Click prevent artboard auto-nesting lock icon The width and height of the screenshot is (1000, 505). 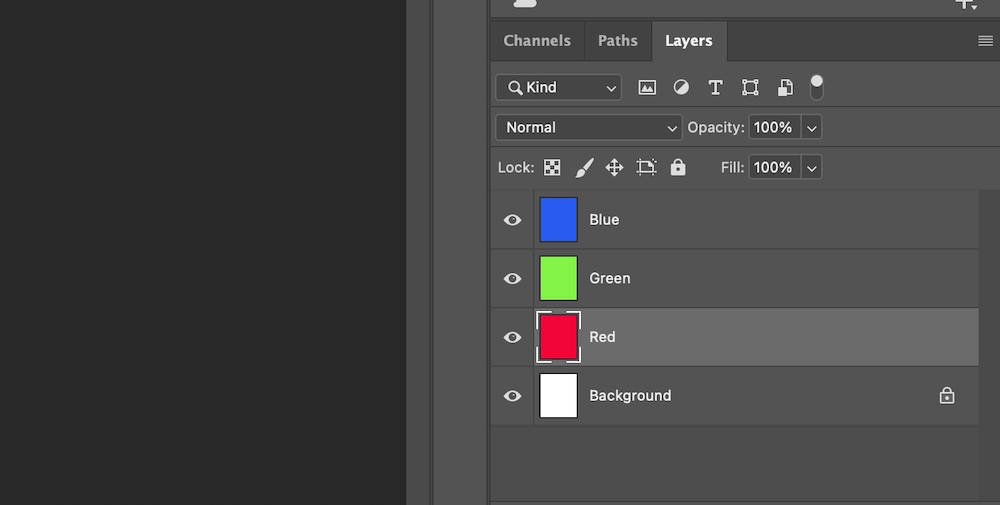click(646, 168)
